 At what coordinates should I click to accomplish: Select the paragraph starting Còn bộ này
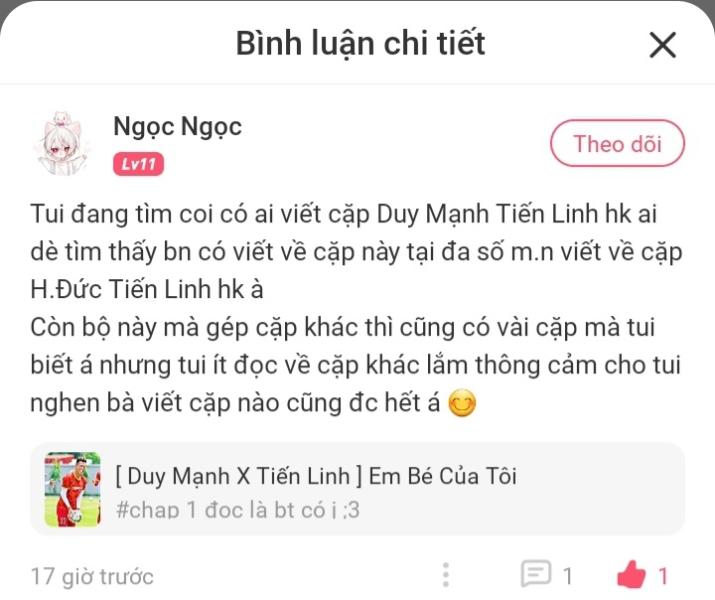point(356,366)
